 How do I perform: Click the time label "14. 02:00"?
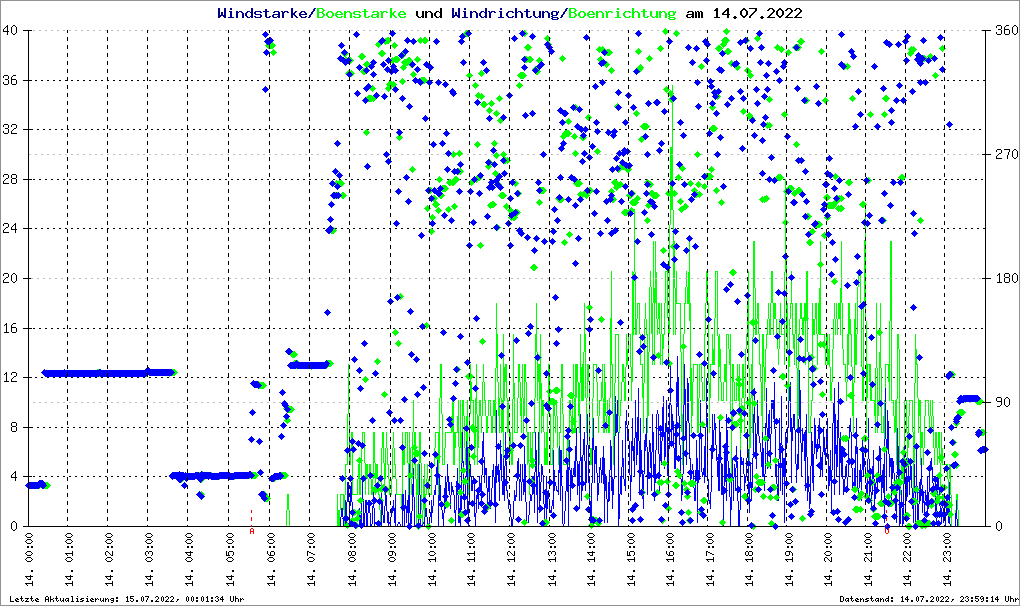(x=109, y=559)
